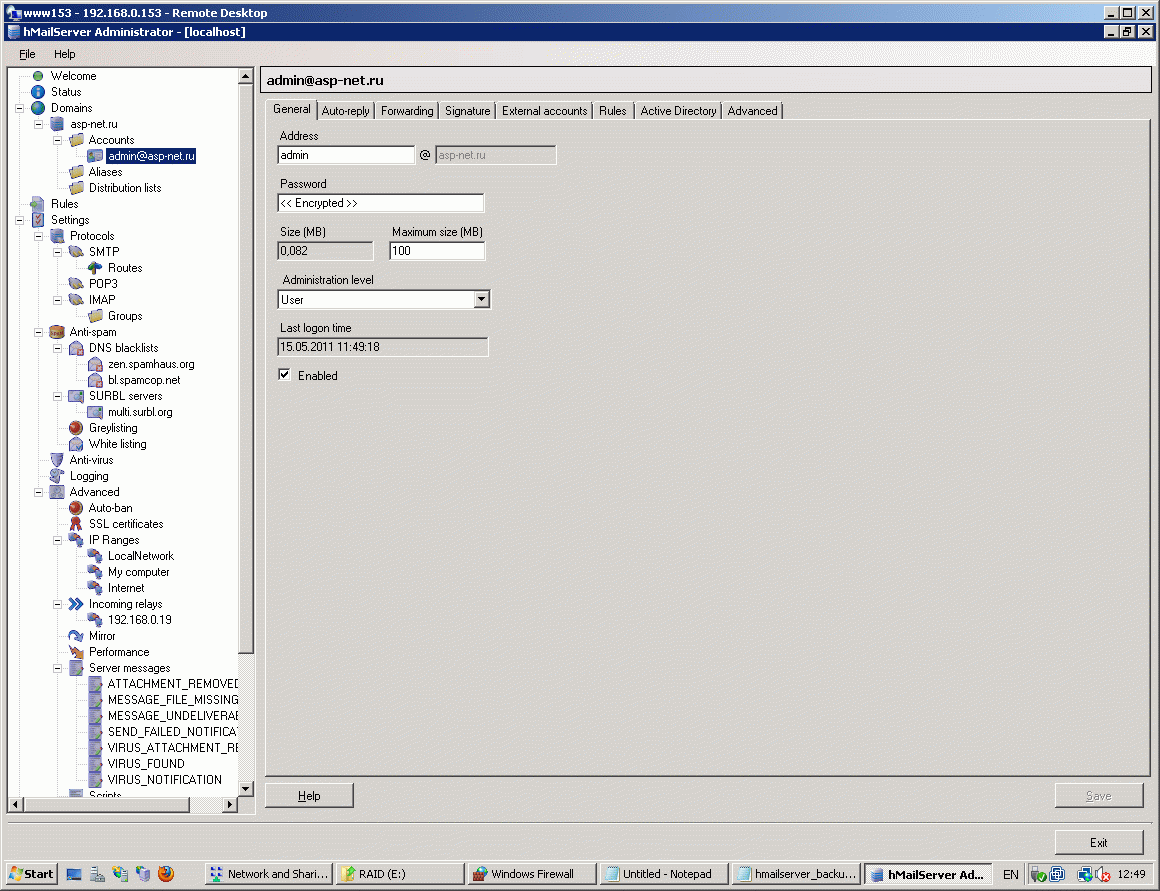Open the Start menu
The image size is (1160, 891).
pos(31,874)
